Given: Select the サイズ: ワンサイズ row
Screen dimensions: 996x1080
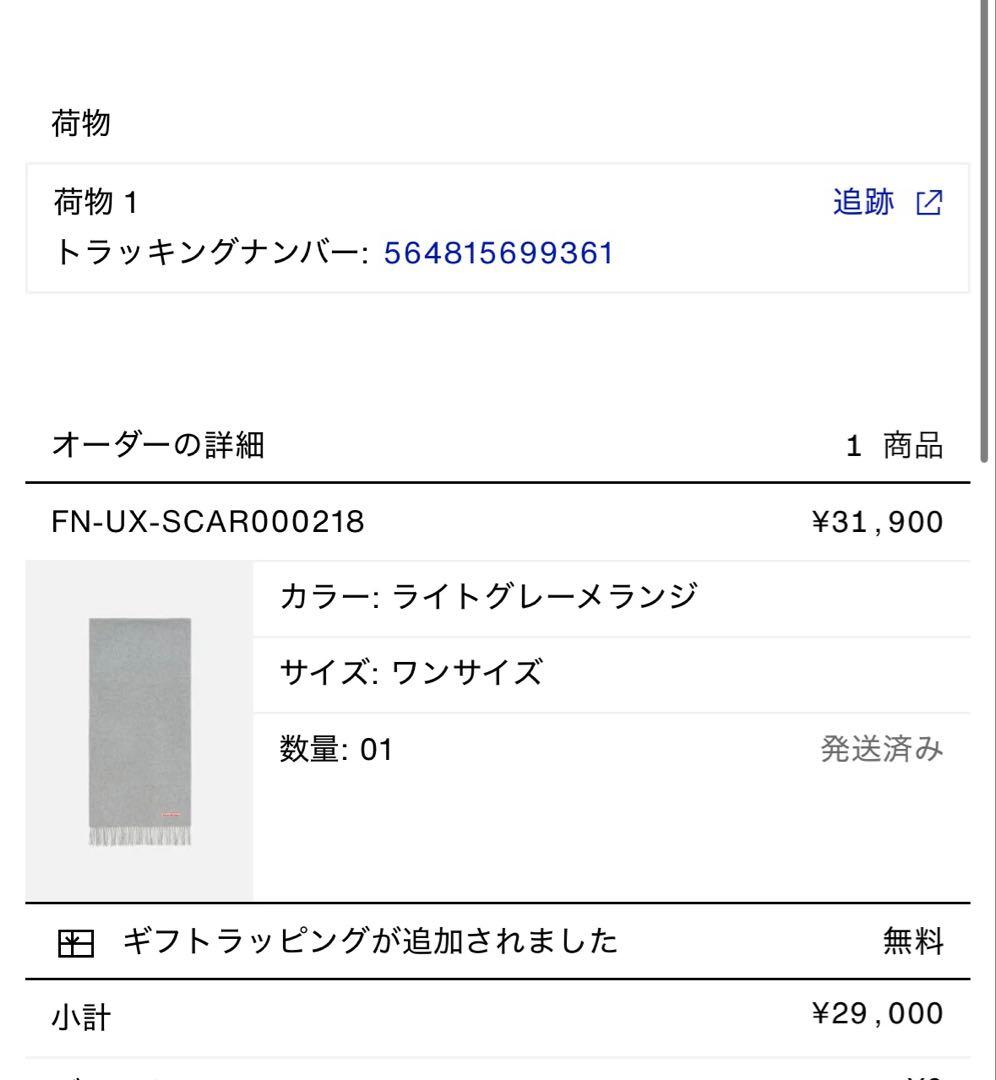Looking at the screenshot, I should pyautogui.click(x=412, y=670).
